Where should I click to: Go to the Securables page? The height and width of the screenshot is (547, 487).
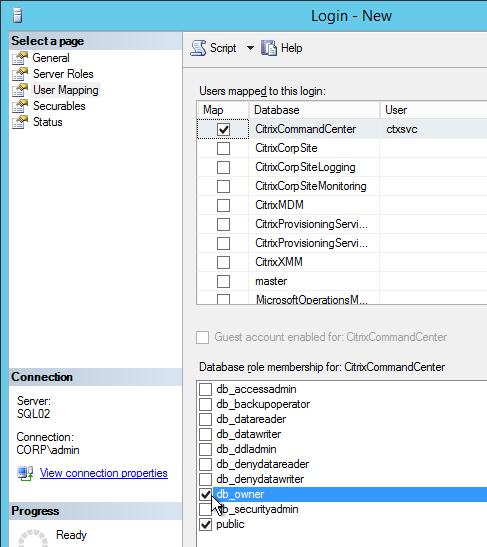[59, 106]
